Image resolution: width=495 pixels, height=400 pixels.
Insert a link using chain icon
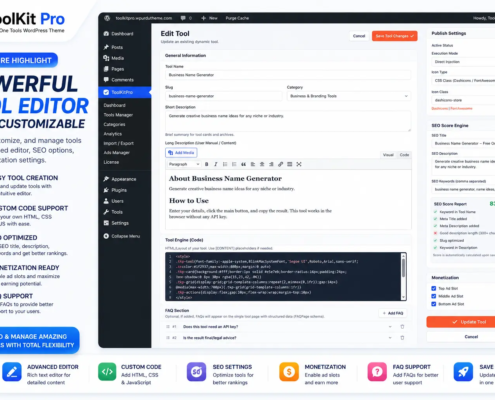point(281,164)
